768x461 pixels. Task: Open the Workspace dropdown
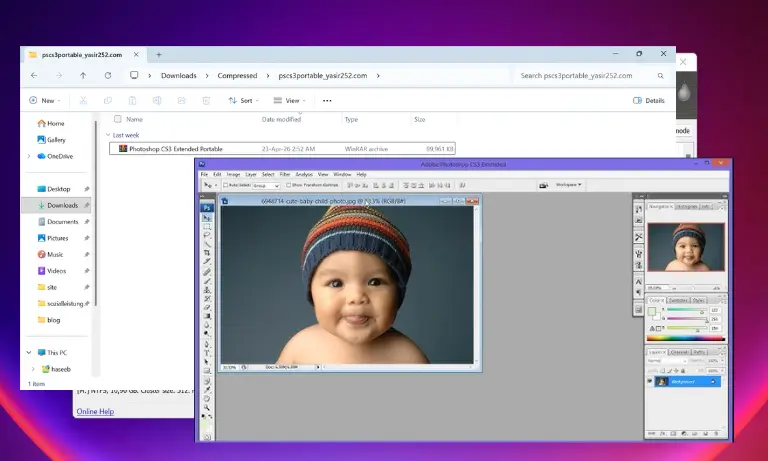568,185
